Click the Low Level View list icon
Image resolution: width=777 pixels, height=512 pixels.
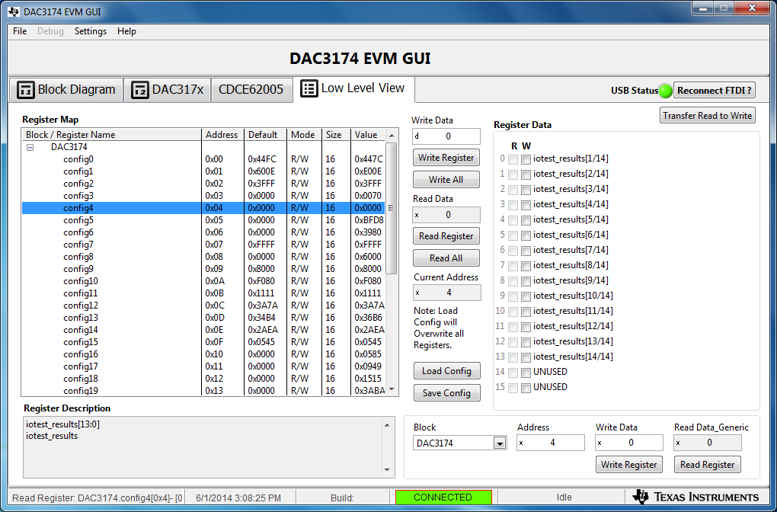(309, 89)
